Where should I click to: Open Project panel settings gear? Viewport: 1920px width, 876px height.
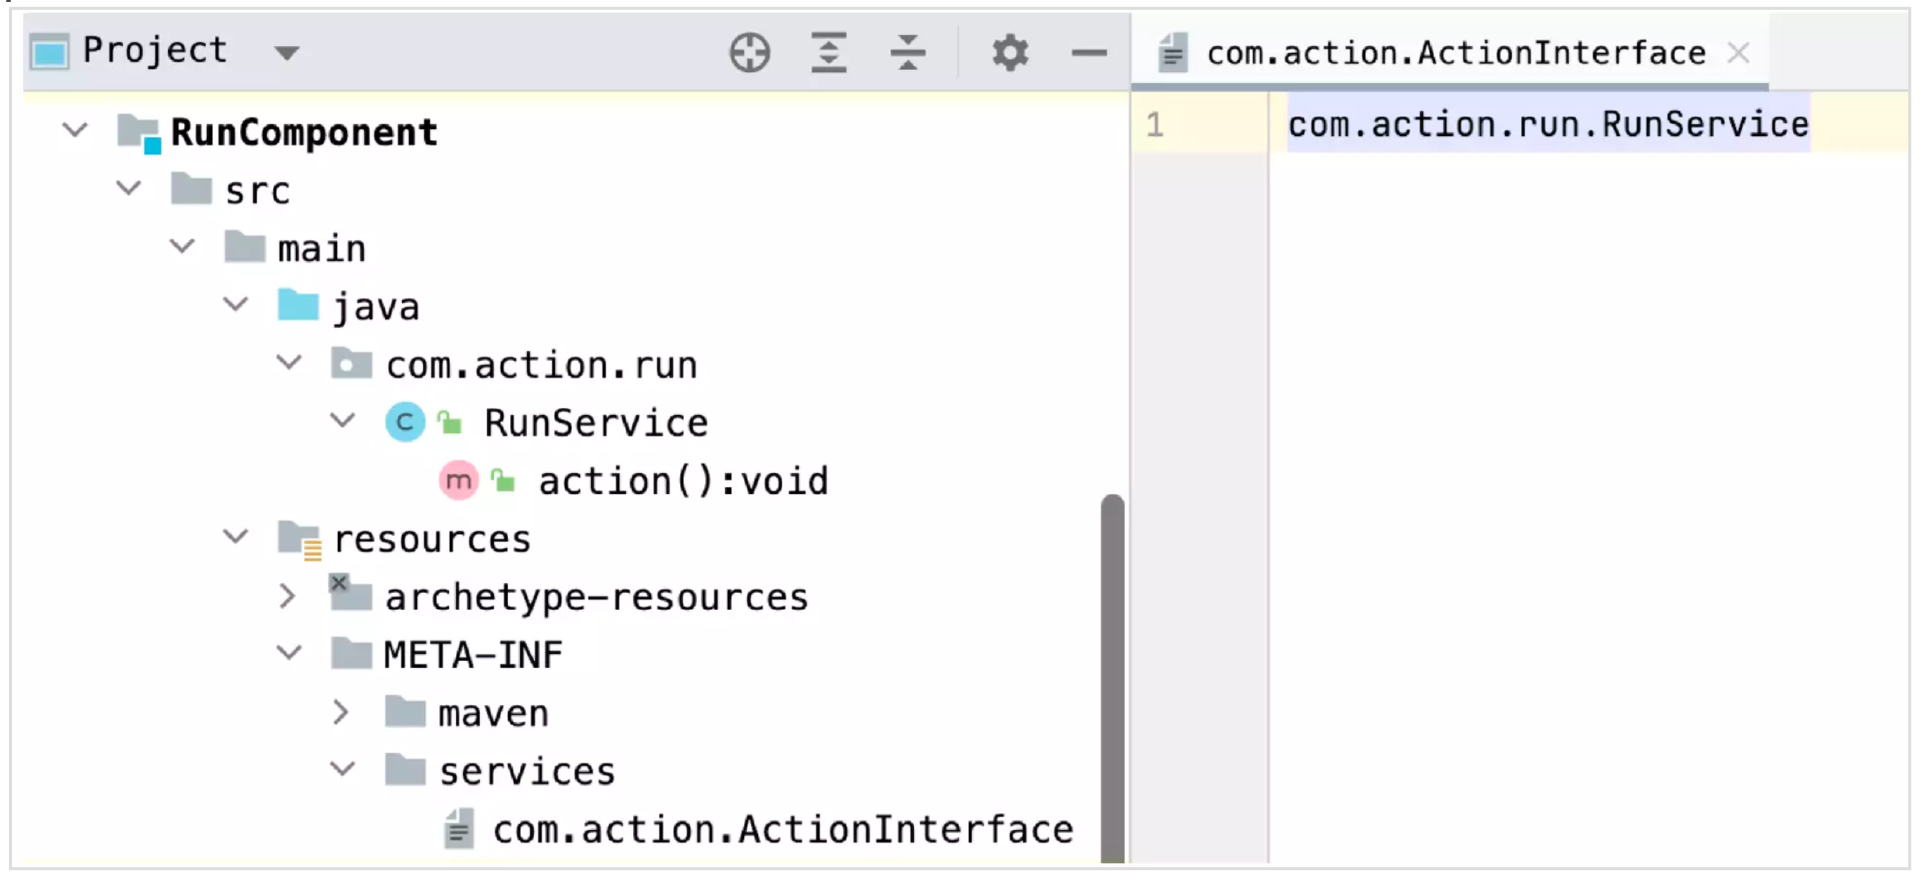[1010, 52]
